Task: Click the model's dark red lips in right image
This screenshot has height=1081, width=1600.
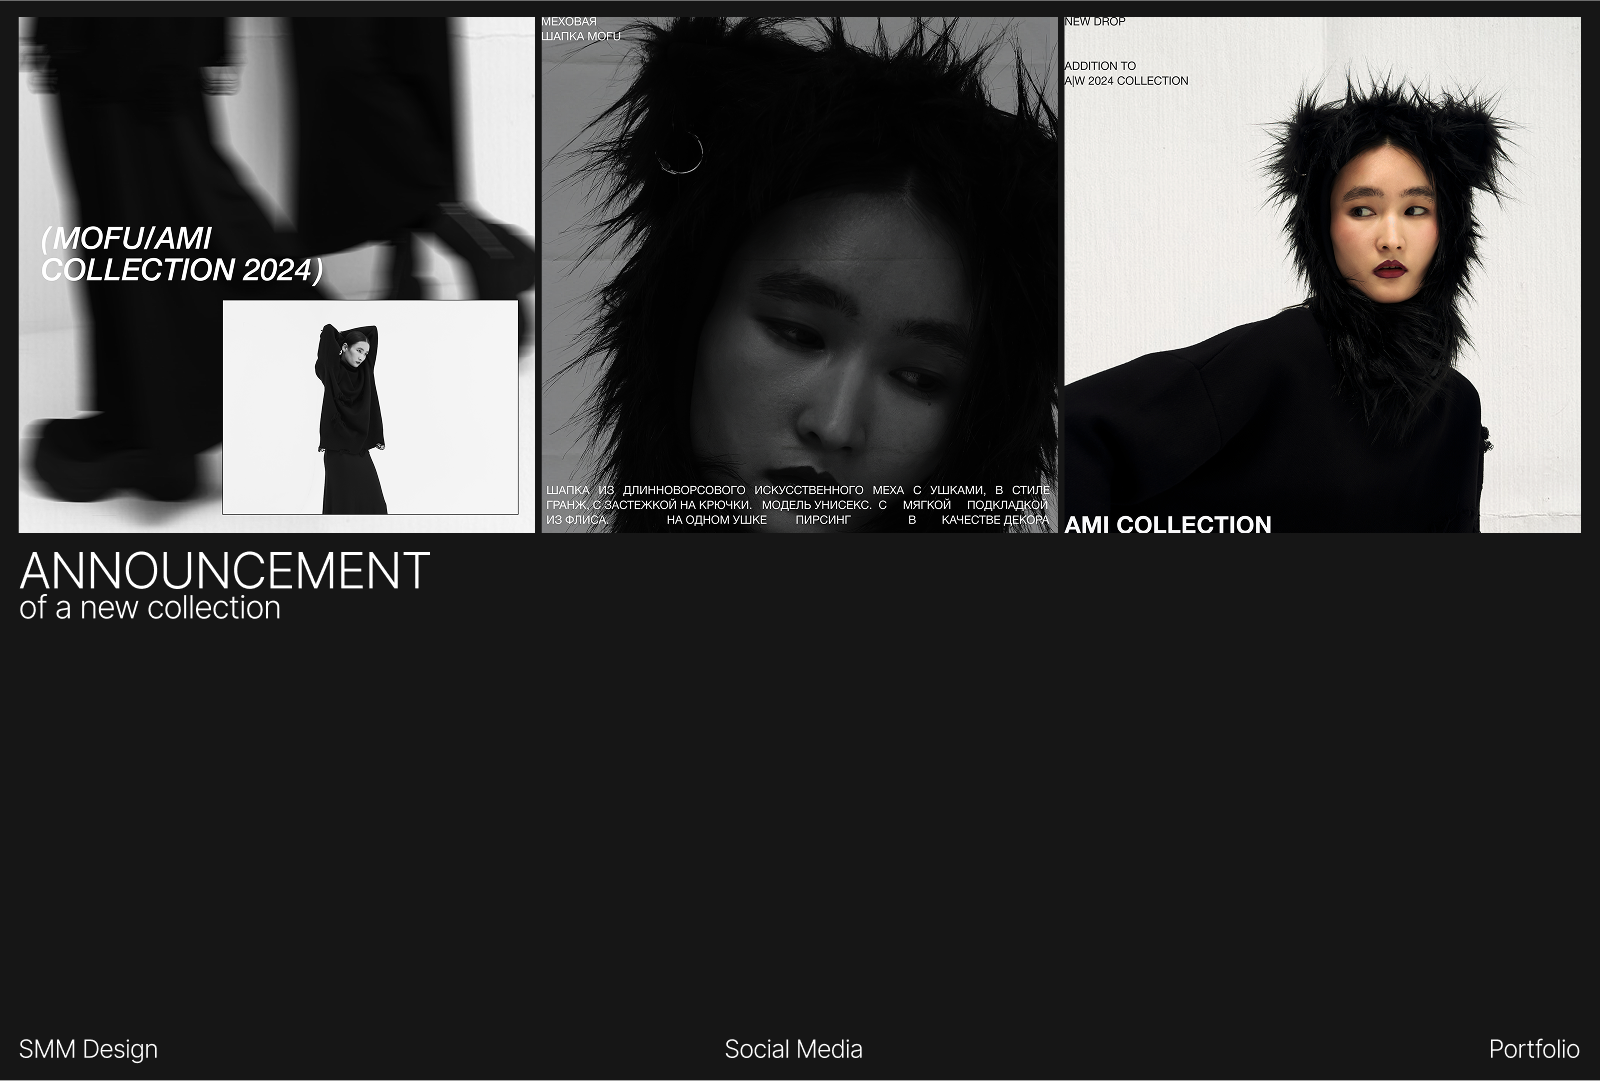Action: click(1389, 269)
